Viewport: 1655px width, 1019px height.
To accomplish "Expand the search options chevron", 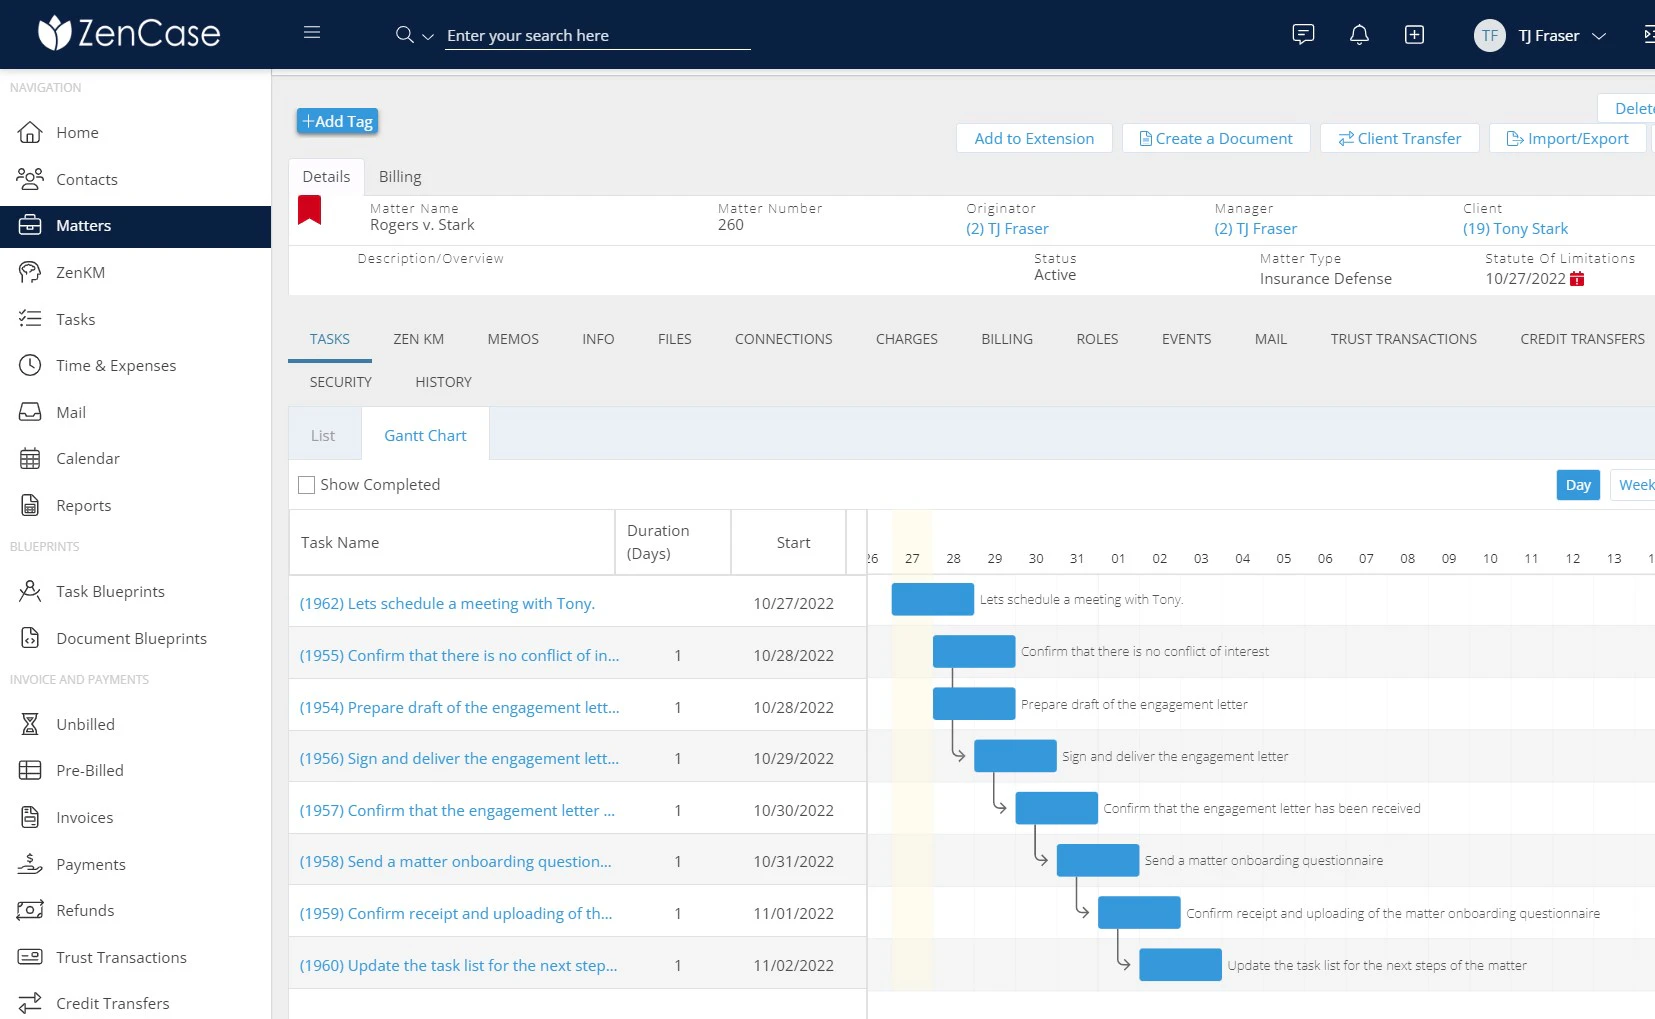I will pyautogui.click(x=428, y=37).
